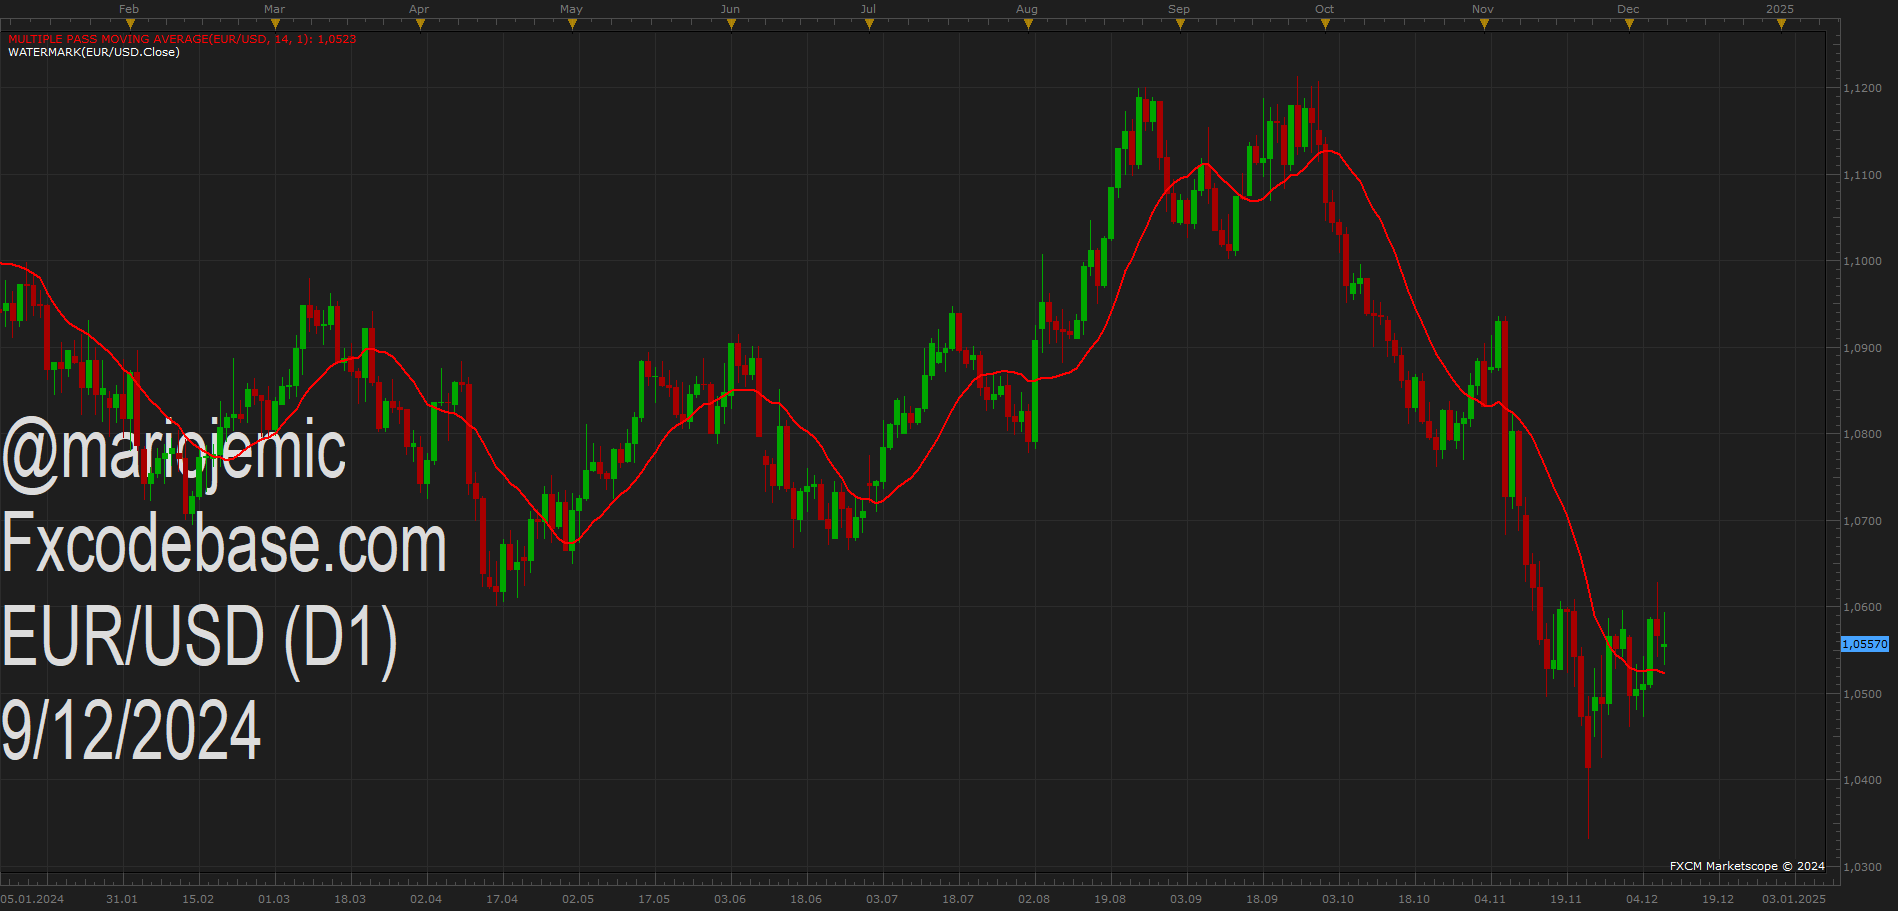Select the Multiple Pass Moving Average indicator label
Screen dimensions: 1898x911
pos(182,39)
